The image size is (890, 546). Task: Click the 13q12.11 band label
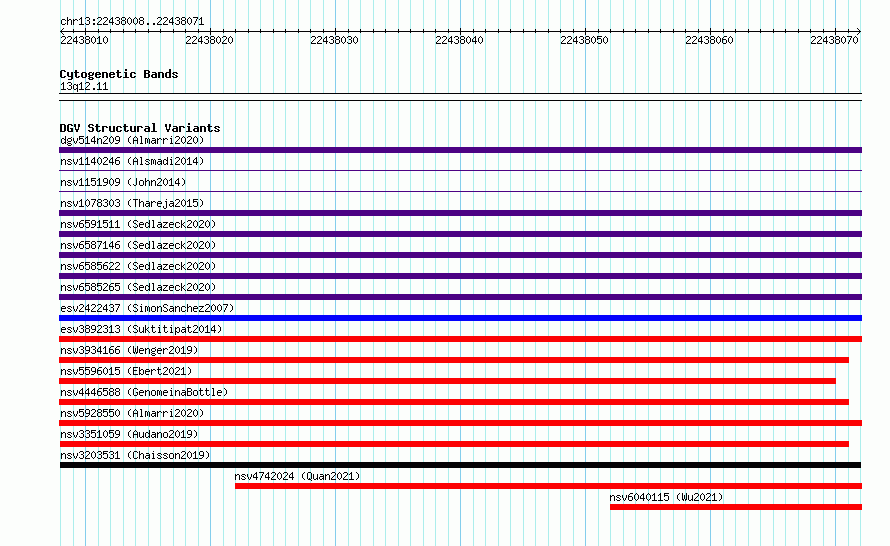pos(84,86)
